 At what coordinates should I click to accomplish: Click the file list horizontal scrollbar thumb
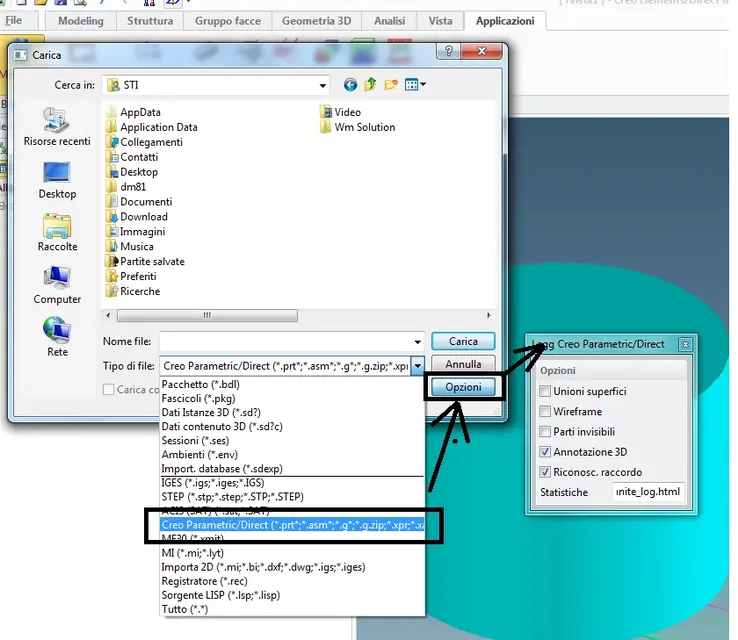207,315
